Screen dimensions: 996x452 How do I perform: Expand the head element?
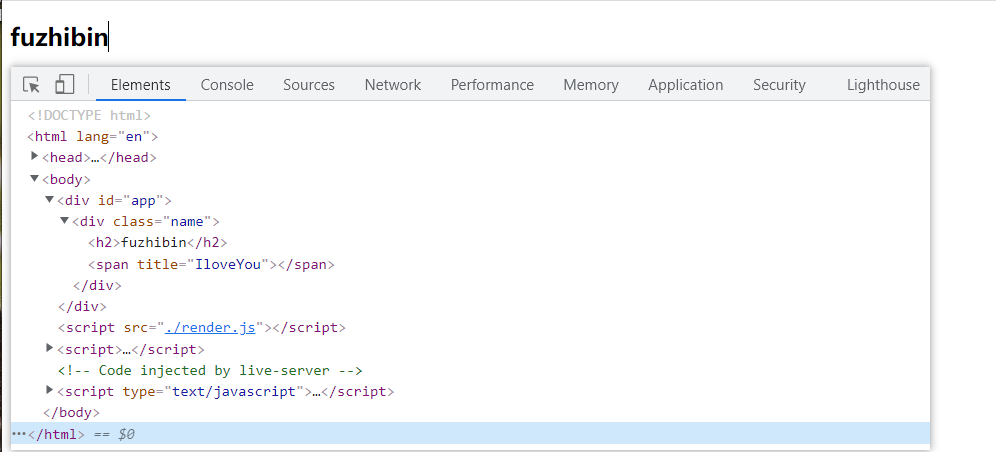[35, 156]
